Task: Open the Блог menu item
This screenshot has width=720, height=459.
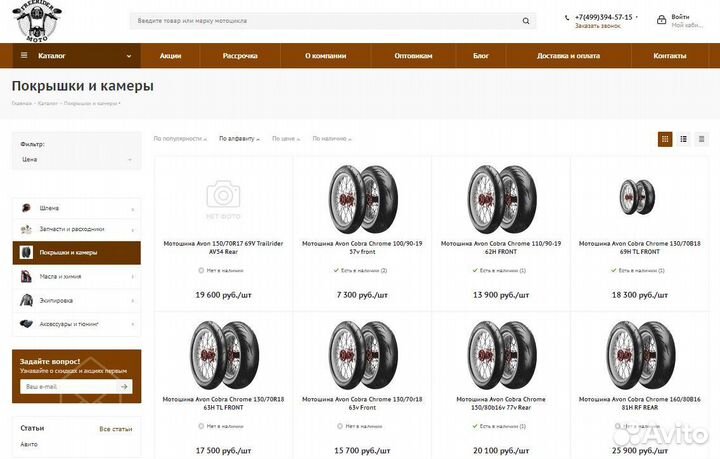Action: (481, 56)
